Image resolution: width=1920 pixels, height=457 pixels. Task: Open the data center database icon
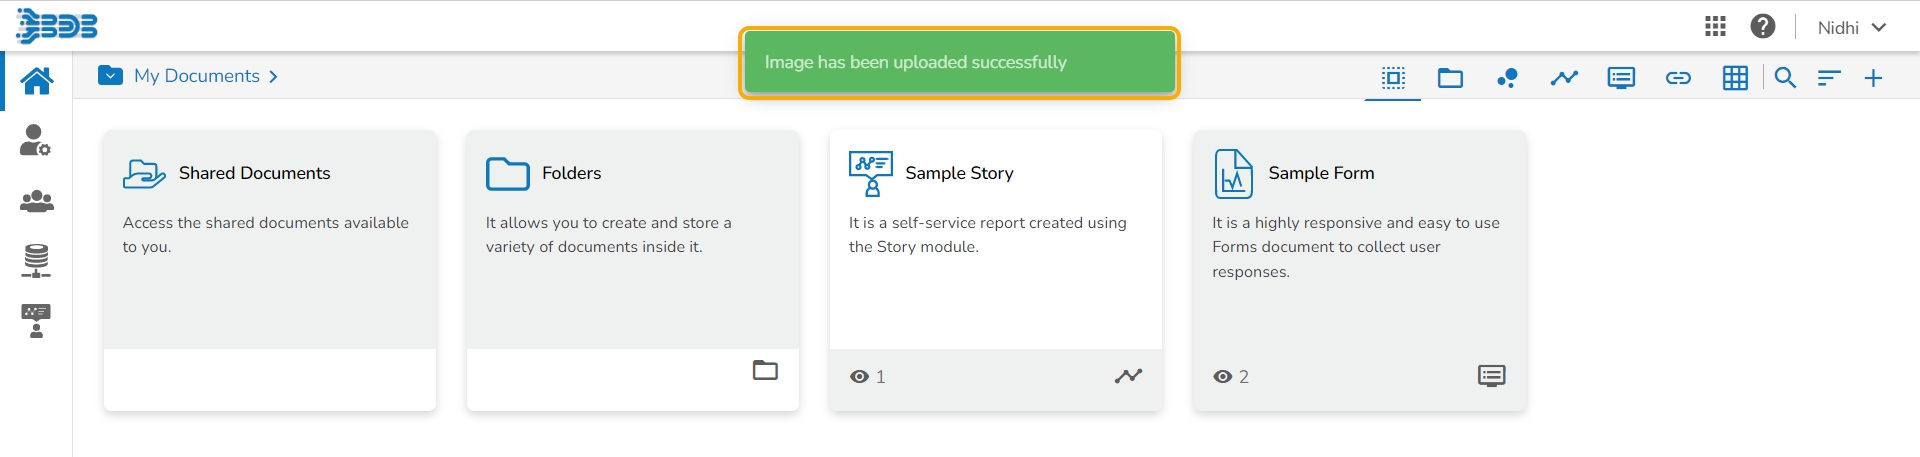(36, 261)
